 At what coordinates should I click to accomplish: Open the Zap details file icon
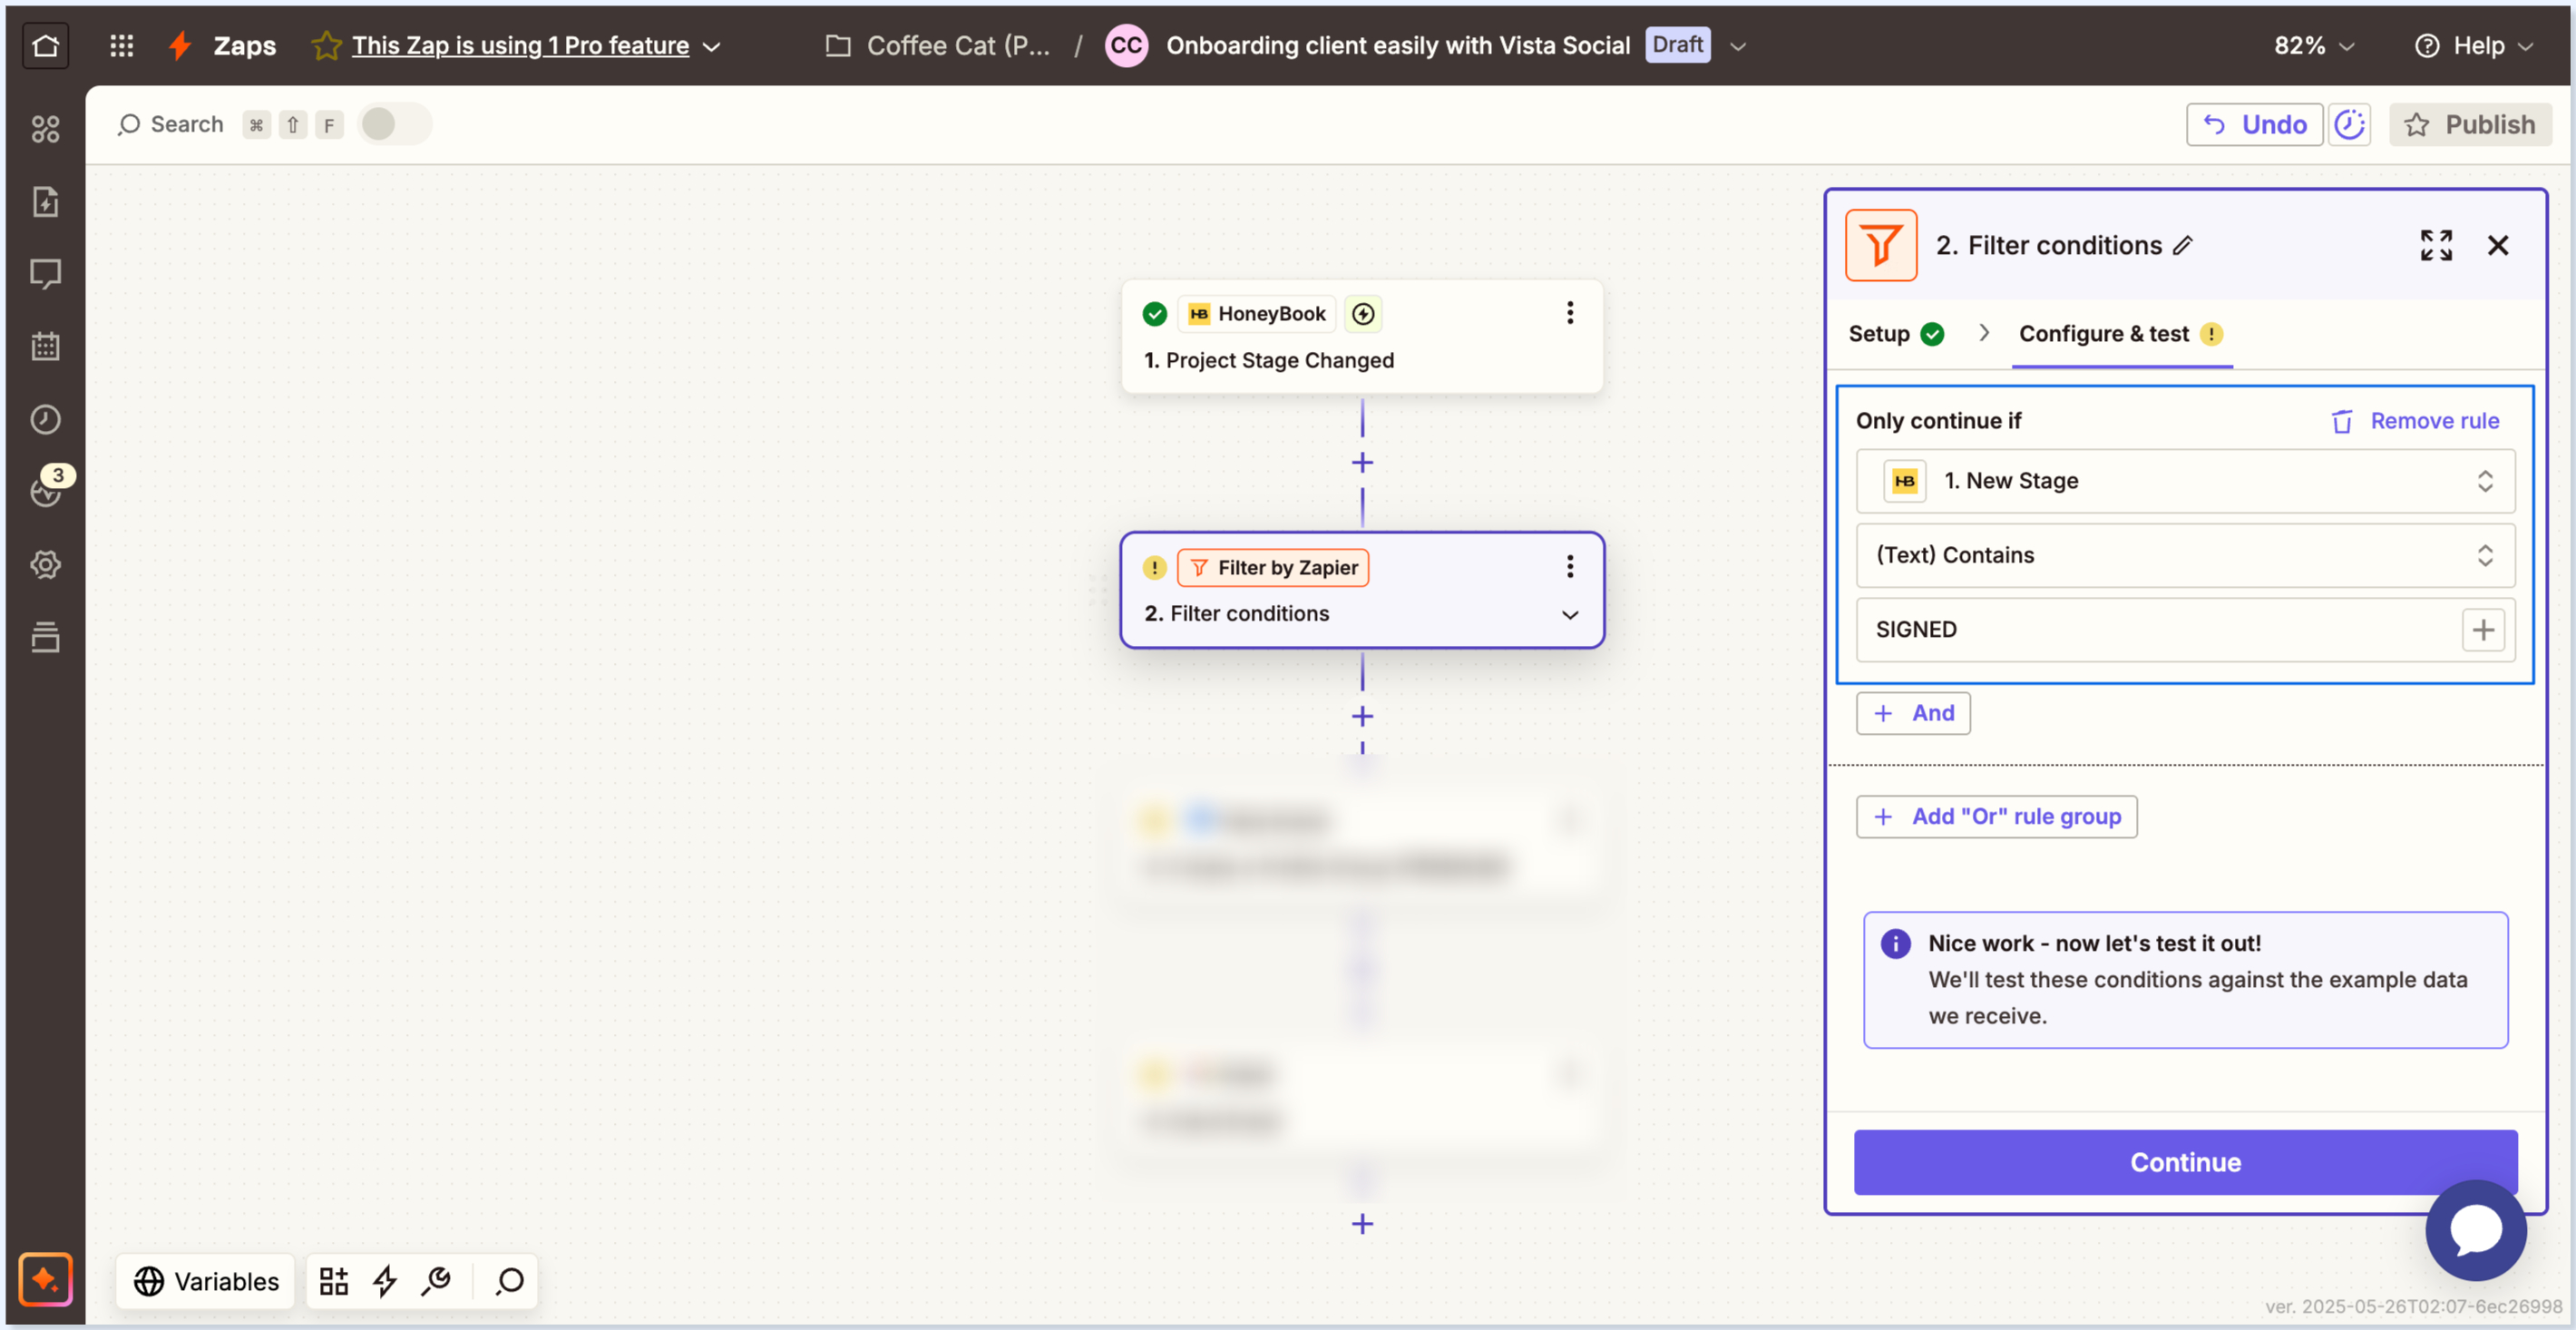click(45, 201)
